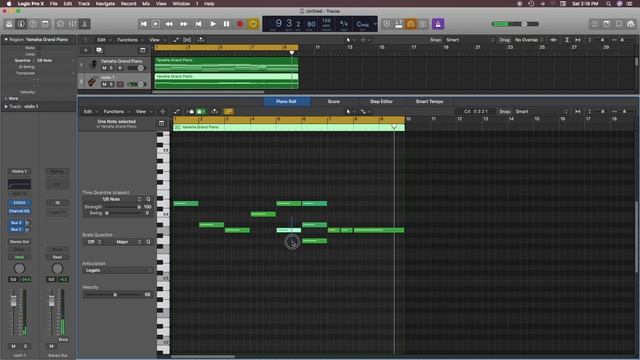This screenshot has height=360, width=640.
Task: Open the Articulation Legato dropdown
Action: (x=118, y=271)
